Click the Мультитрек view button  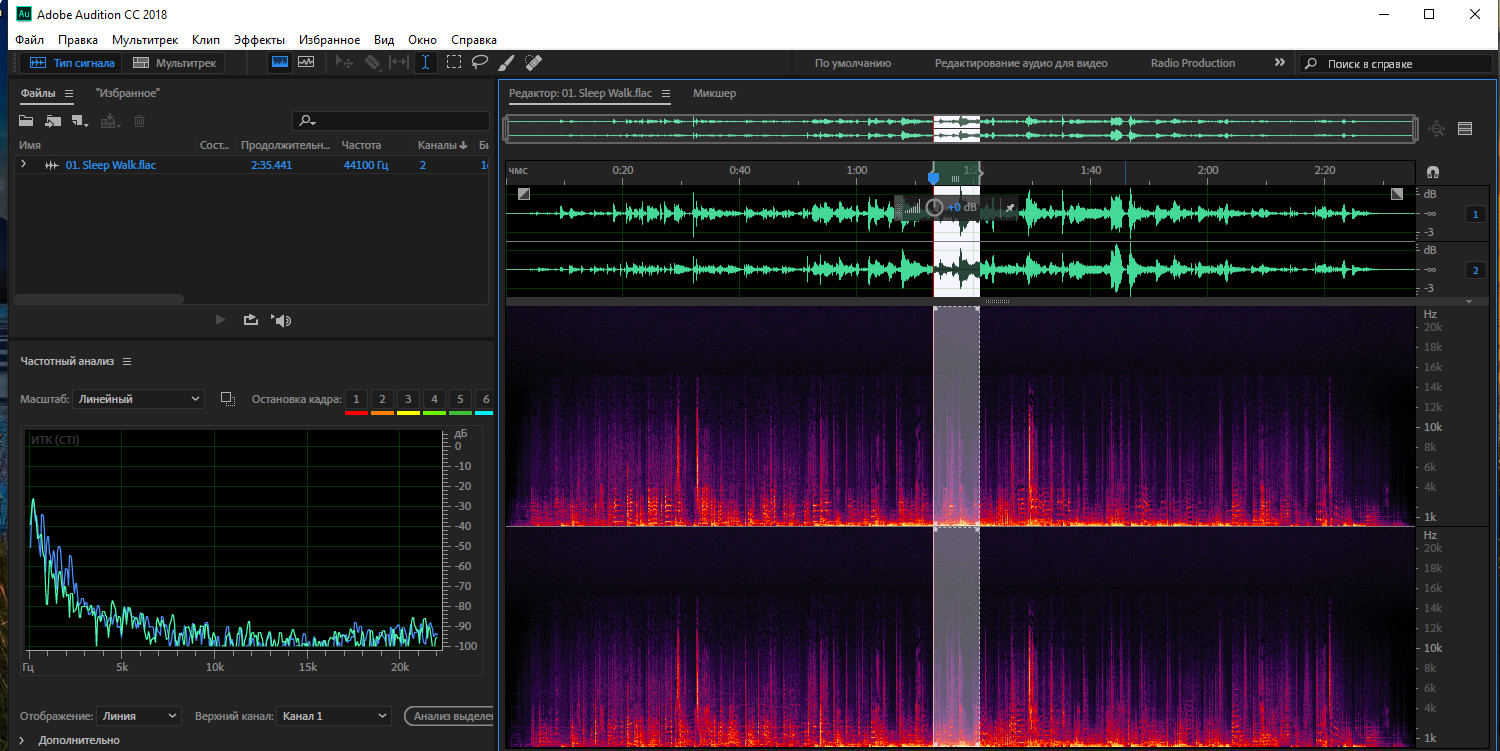tap(174, 63)
